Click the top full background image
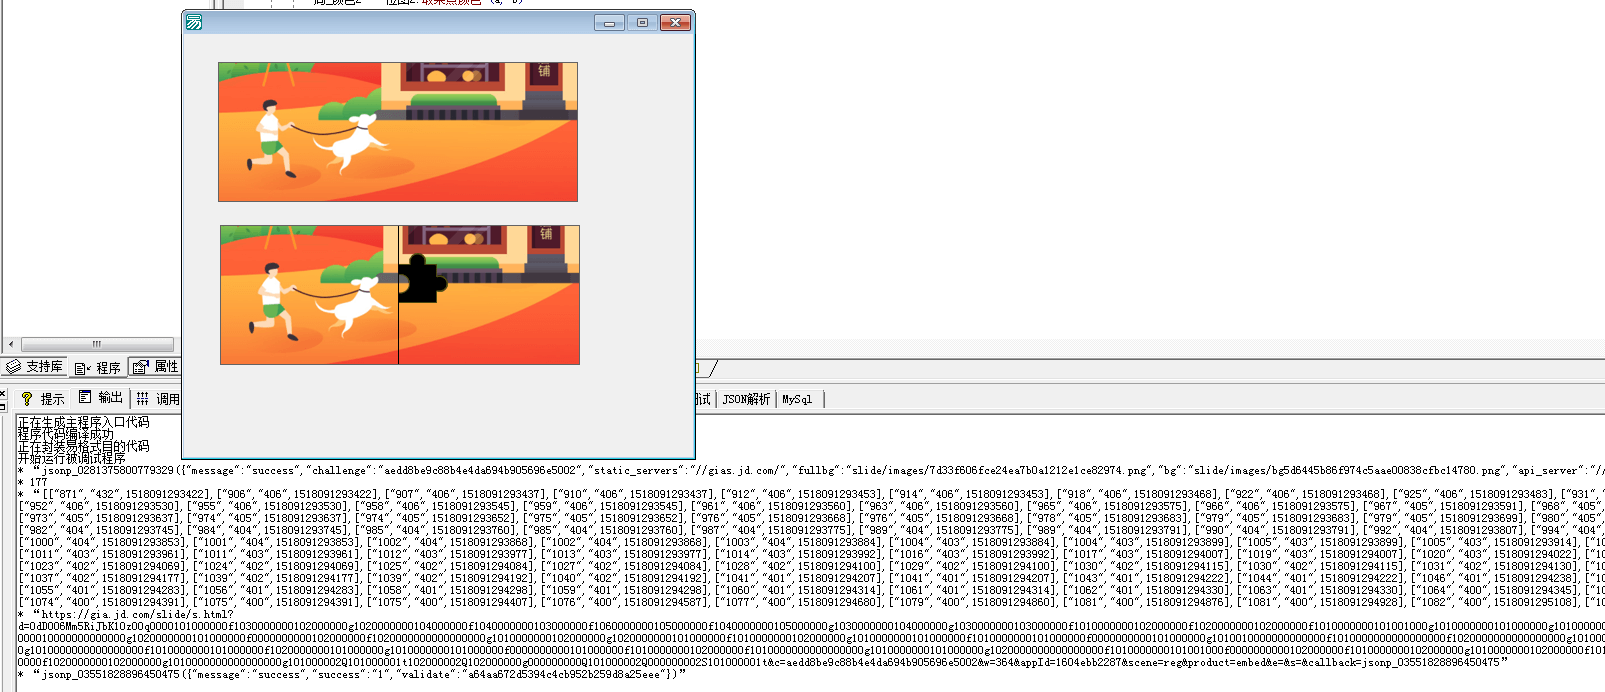The height and width of the screenshot is (692, 1605). coord(398,132)
